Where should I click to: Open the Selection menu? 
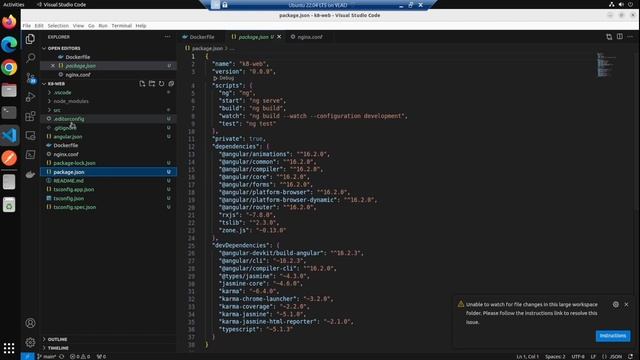[x=58, y=26]
